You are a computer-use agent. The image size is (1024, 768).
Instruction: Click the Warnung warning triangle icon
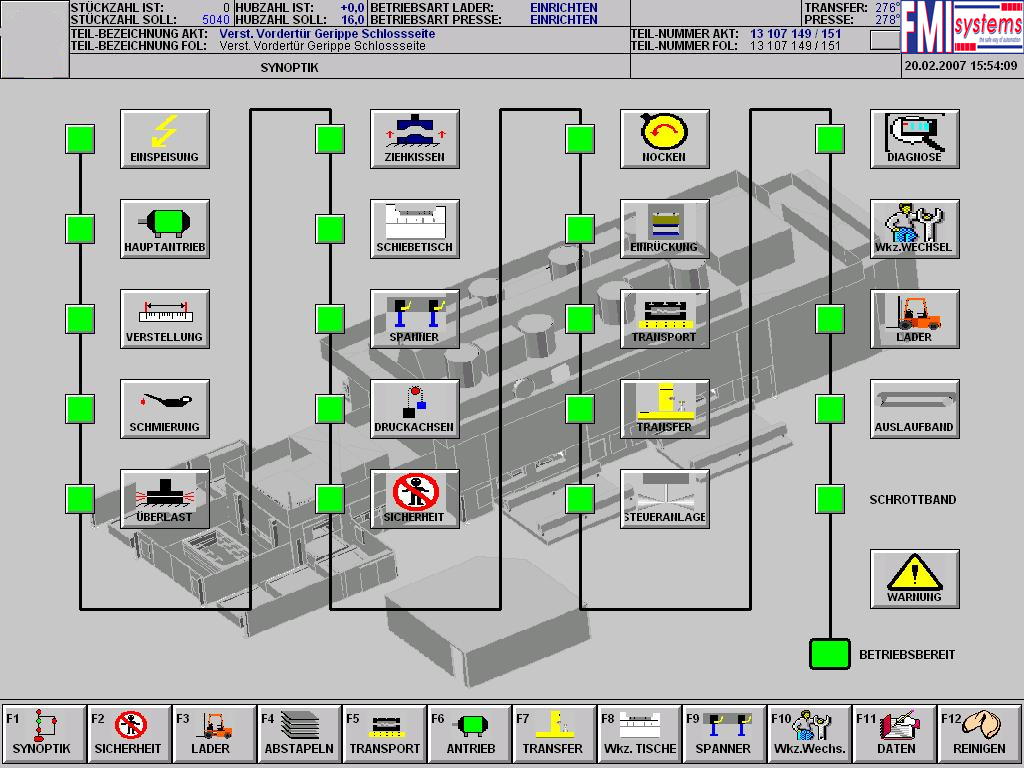[915, 579]
